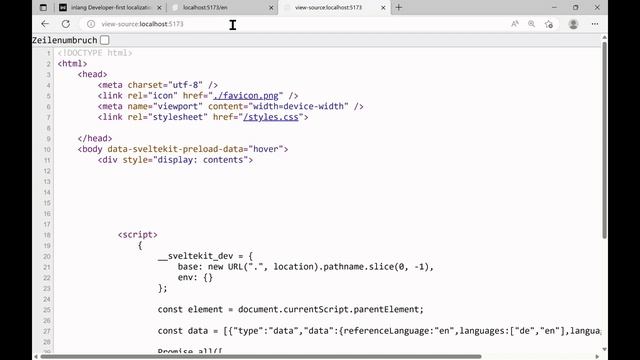640x360 pixels.
Task: Open the tab actions menu icon
Action: click(x=43, y=7)
